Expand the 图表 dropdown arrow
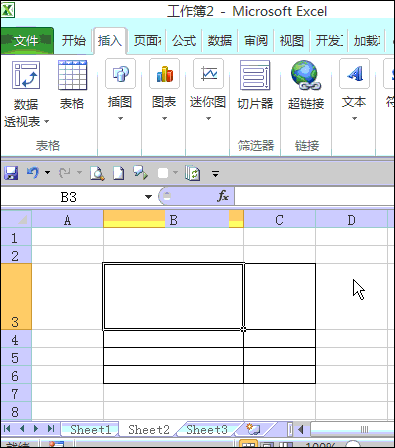 (164, 118)
